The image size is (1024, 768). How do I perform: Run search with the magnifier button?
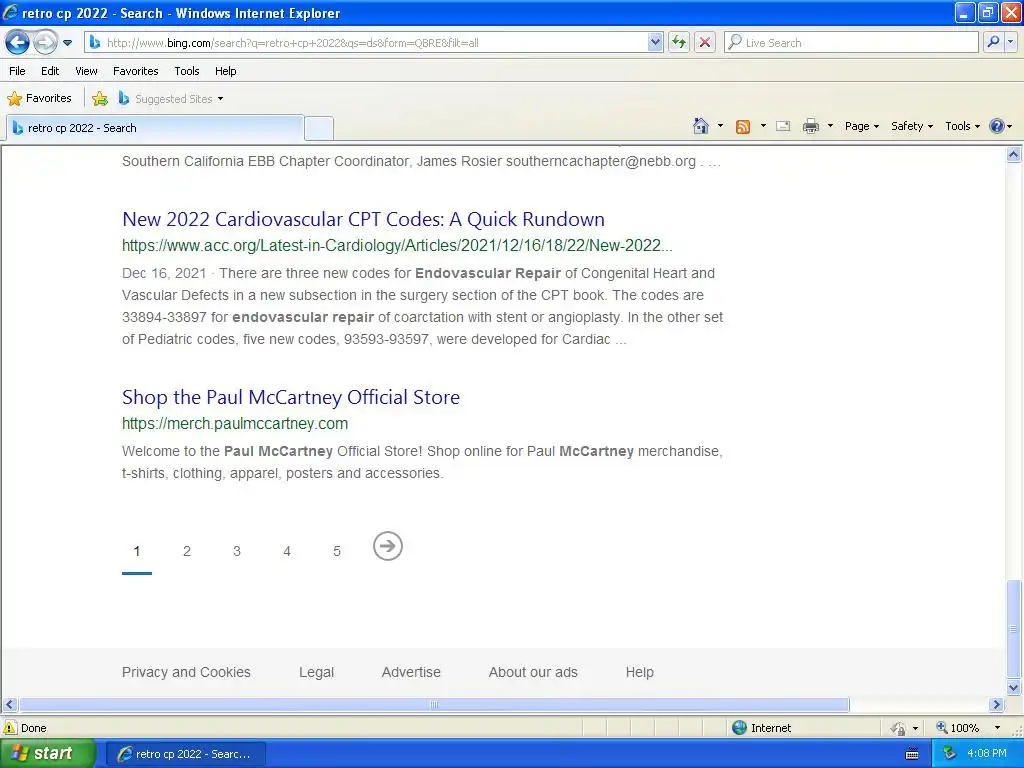point(993,42)
